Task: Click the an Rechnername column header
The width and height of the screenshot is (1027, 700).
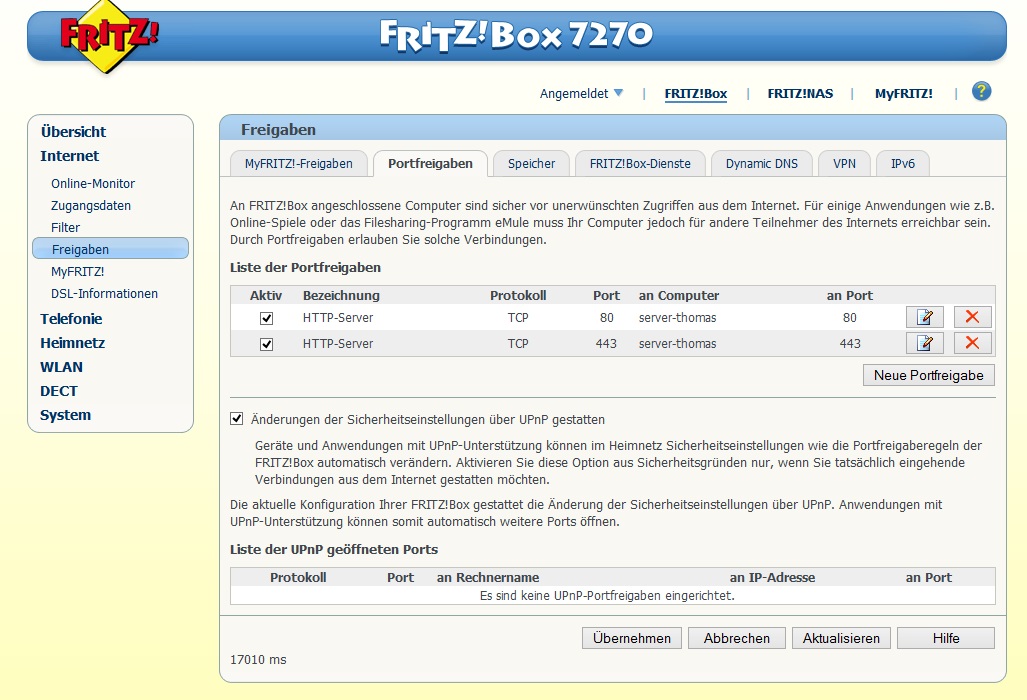Action: 488,578
